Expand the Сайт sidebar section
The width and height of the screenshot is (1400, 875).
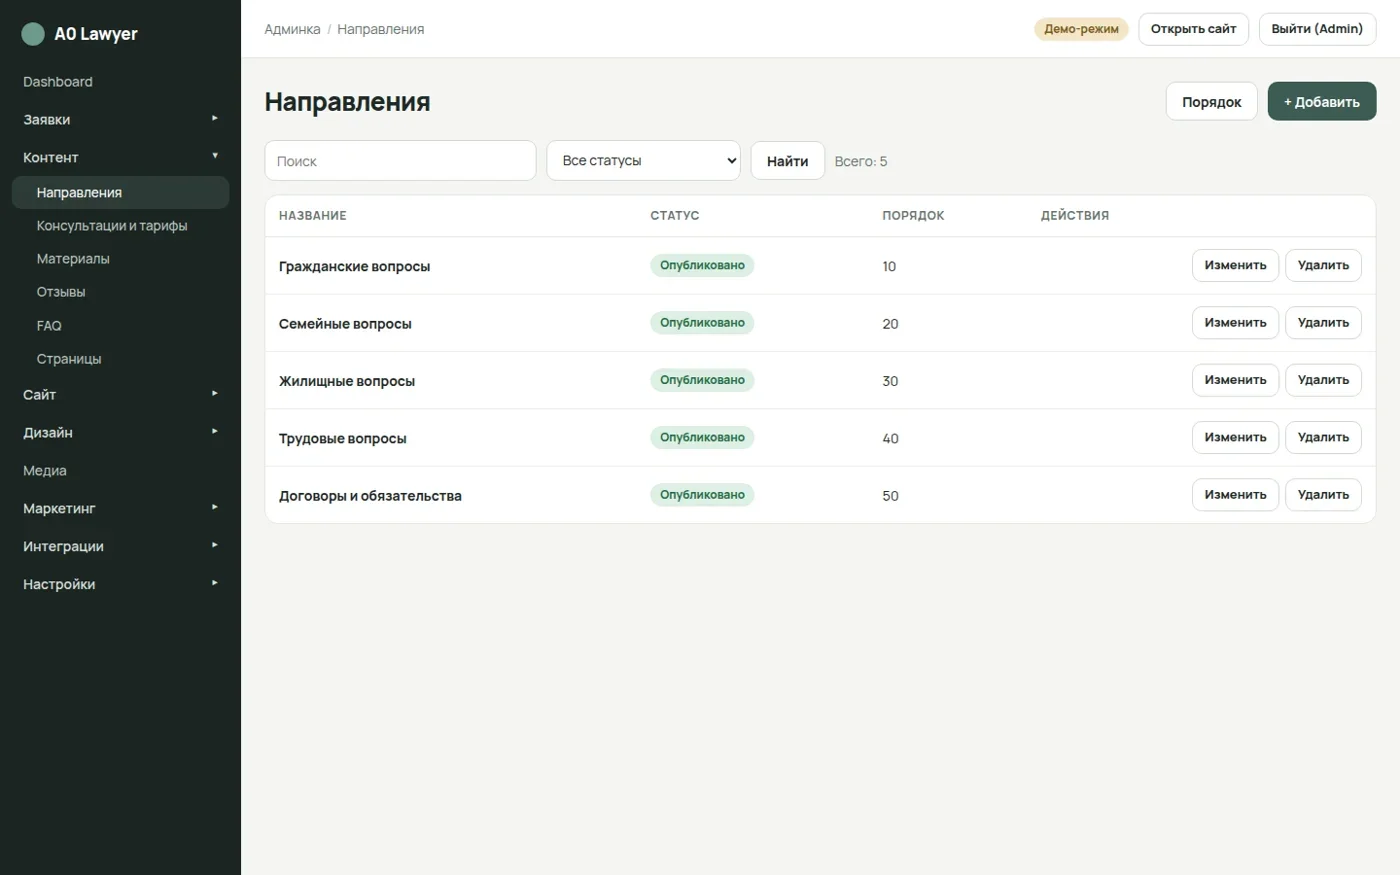[120, 395]
